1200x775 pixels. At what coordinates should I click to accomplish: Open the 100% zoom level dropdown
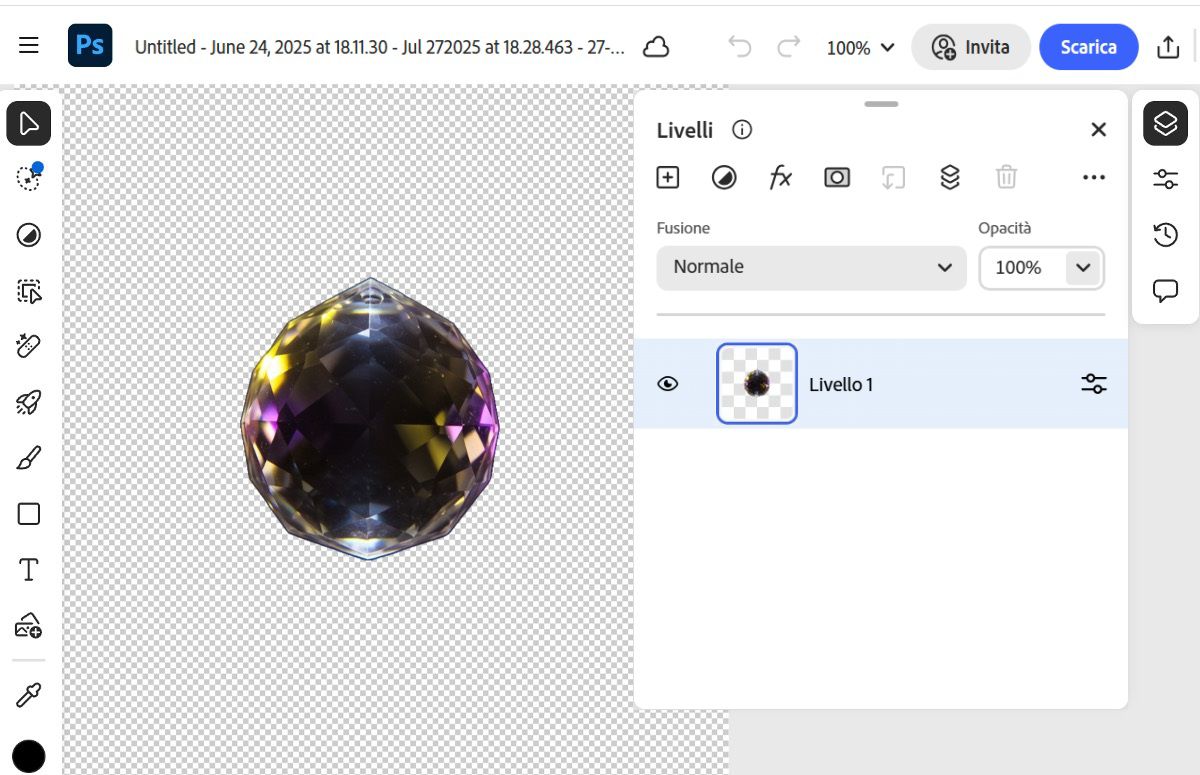pyautogui.click(x=860, y=47)
